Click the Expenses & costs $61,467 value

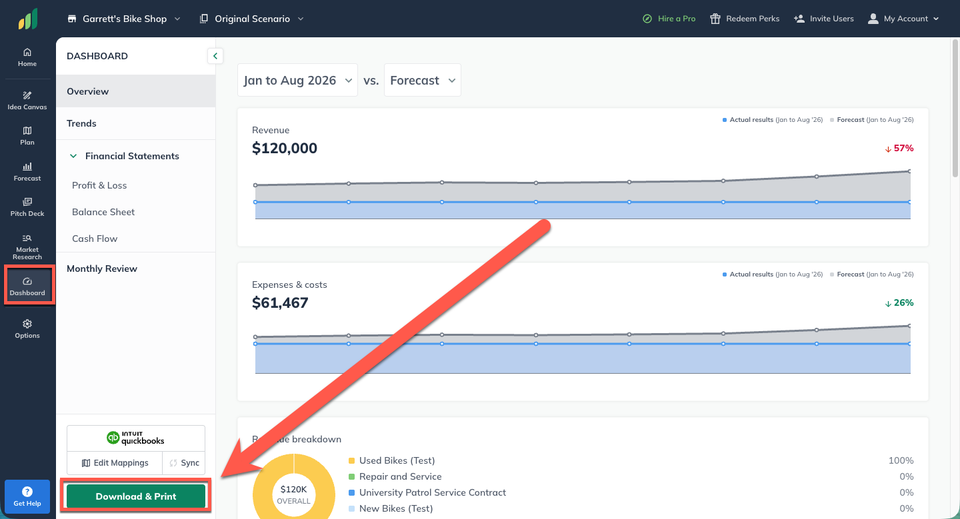[x=280, y=303]
